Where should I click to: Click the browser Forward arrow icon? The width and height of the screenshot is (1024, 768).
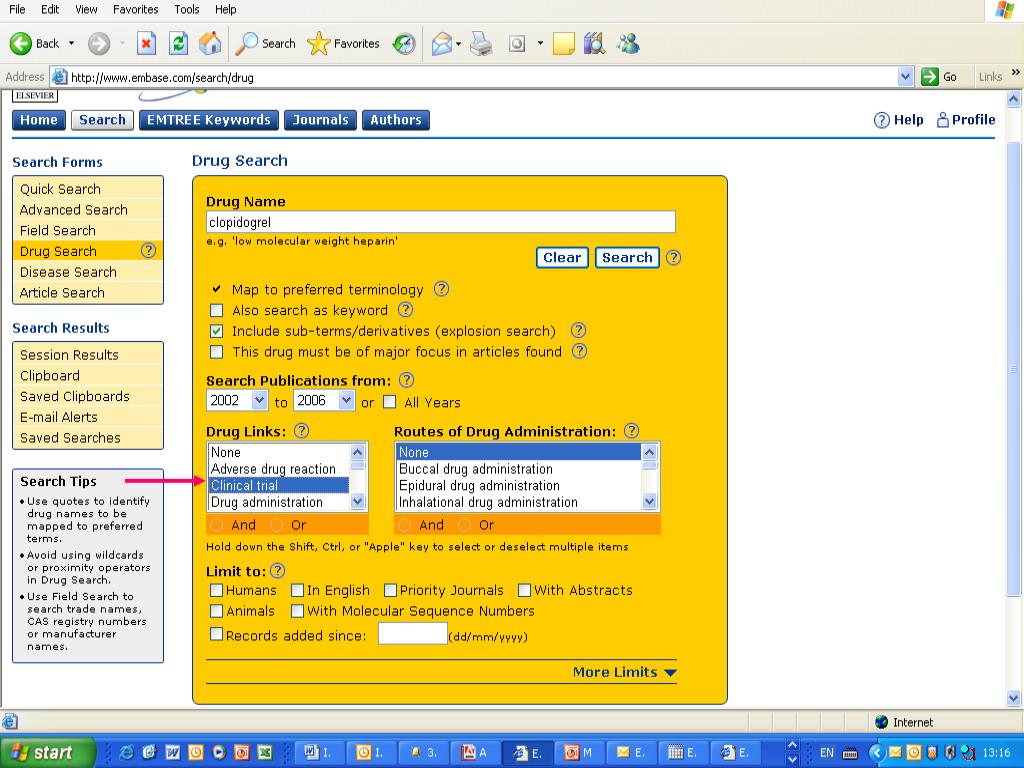click(99, 44)
